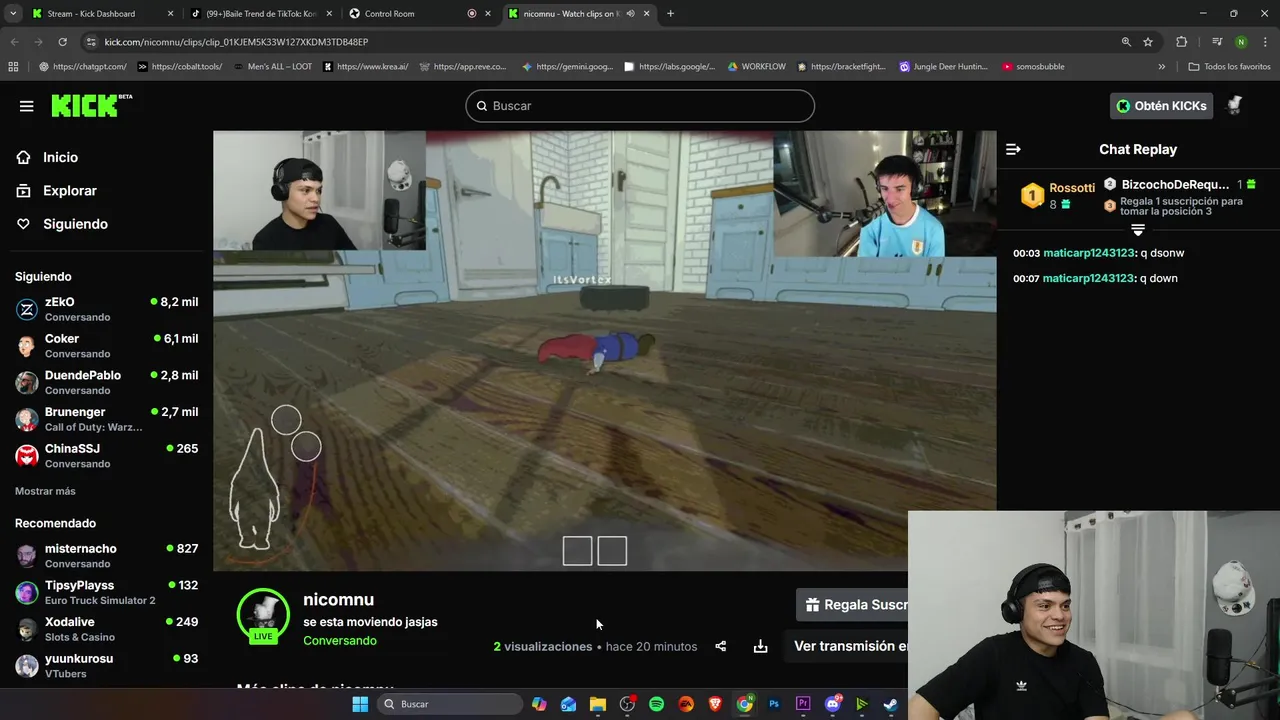
Task: Open the DuendePablo followed channel
Action: point(106,382)
